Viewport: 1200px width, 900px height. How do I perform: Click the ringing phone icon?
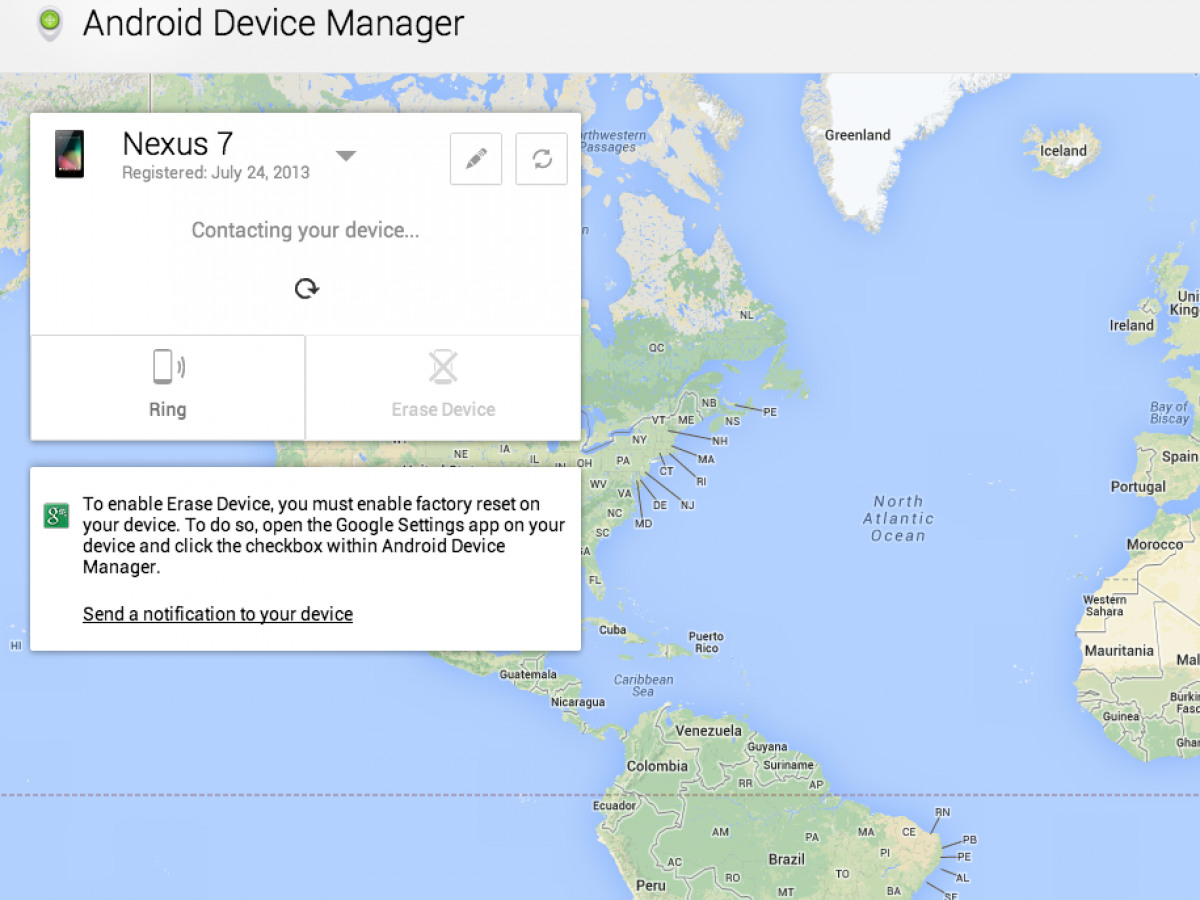point(168,367)
